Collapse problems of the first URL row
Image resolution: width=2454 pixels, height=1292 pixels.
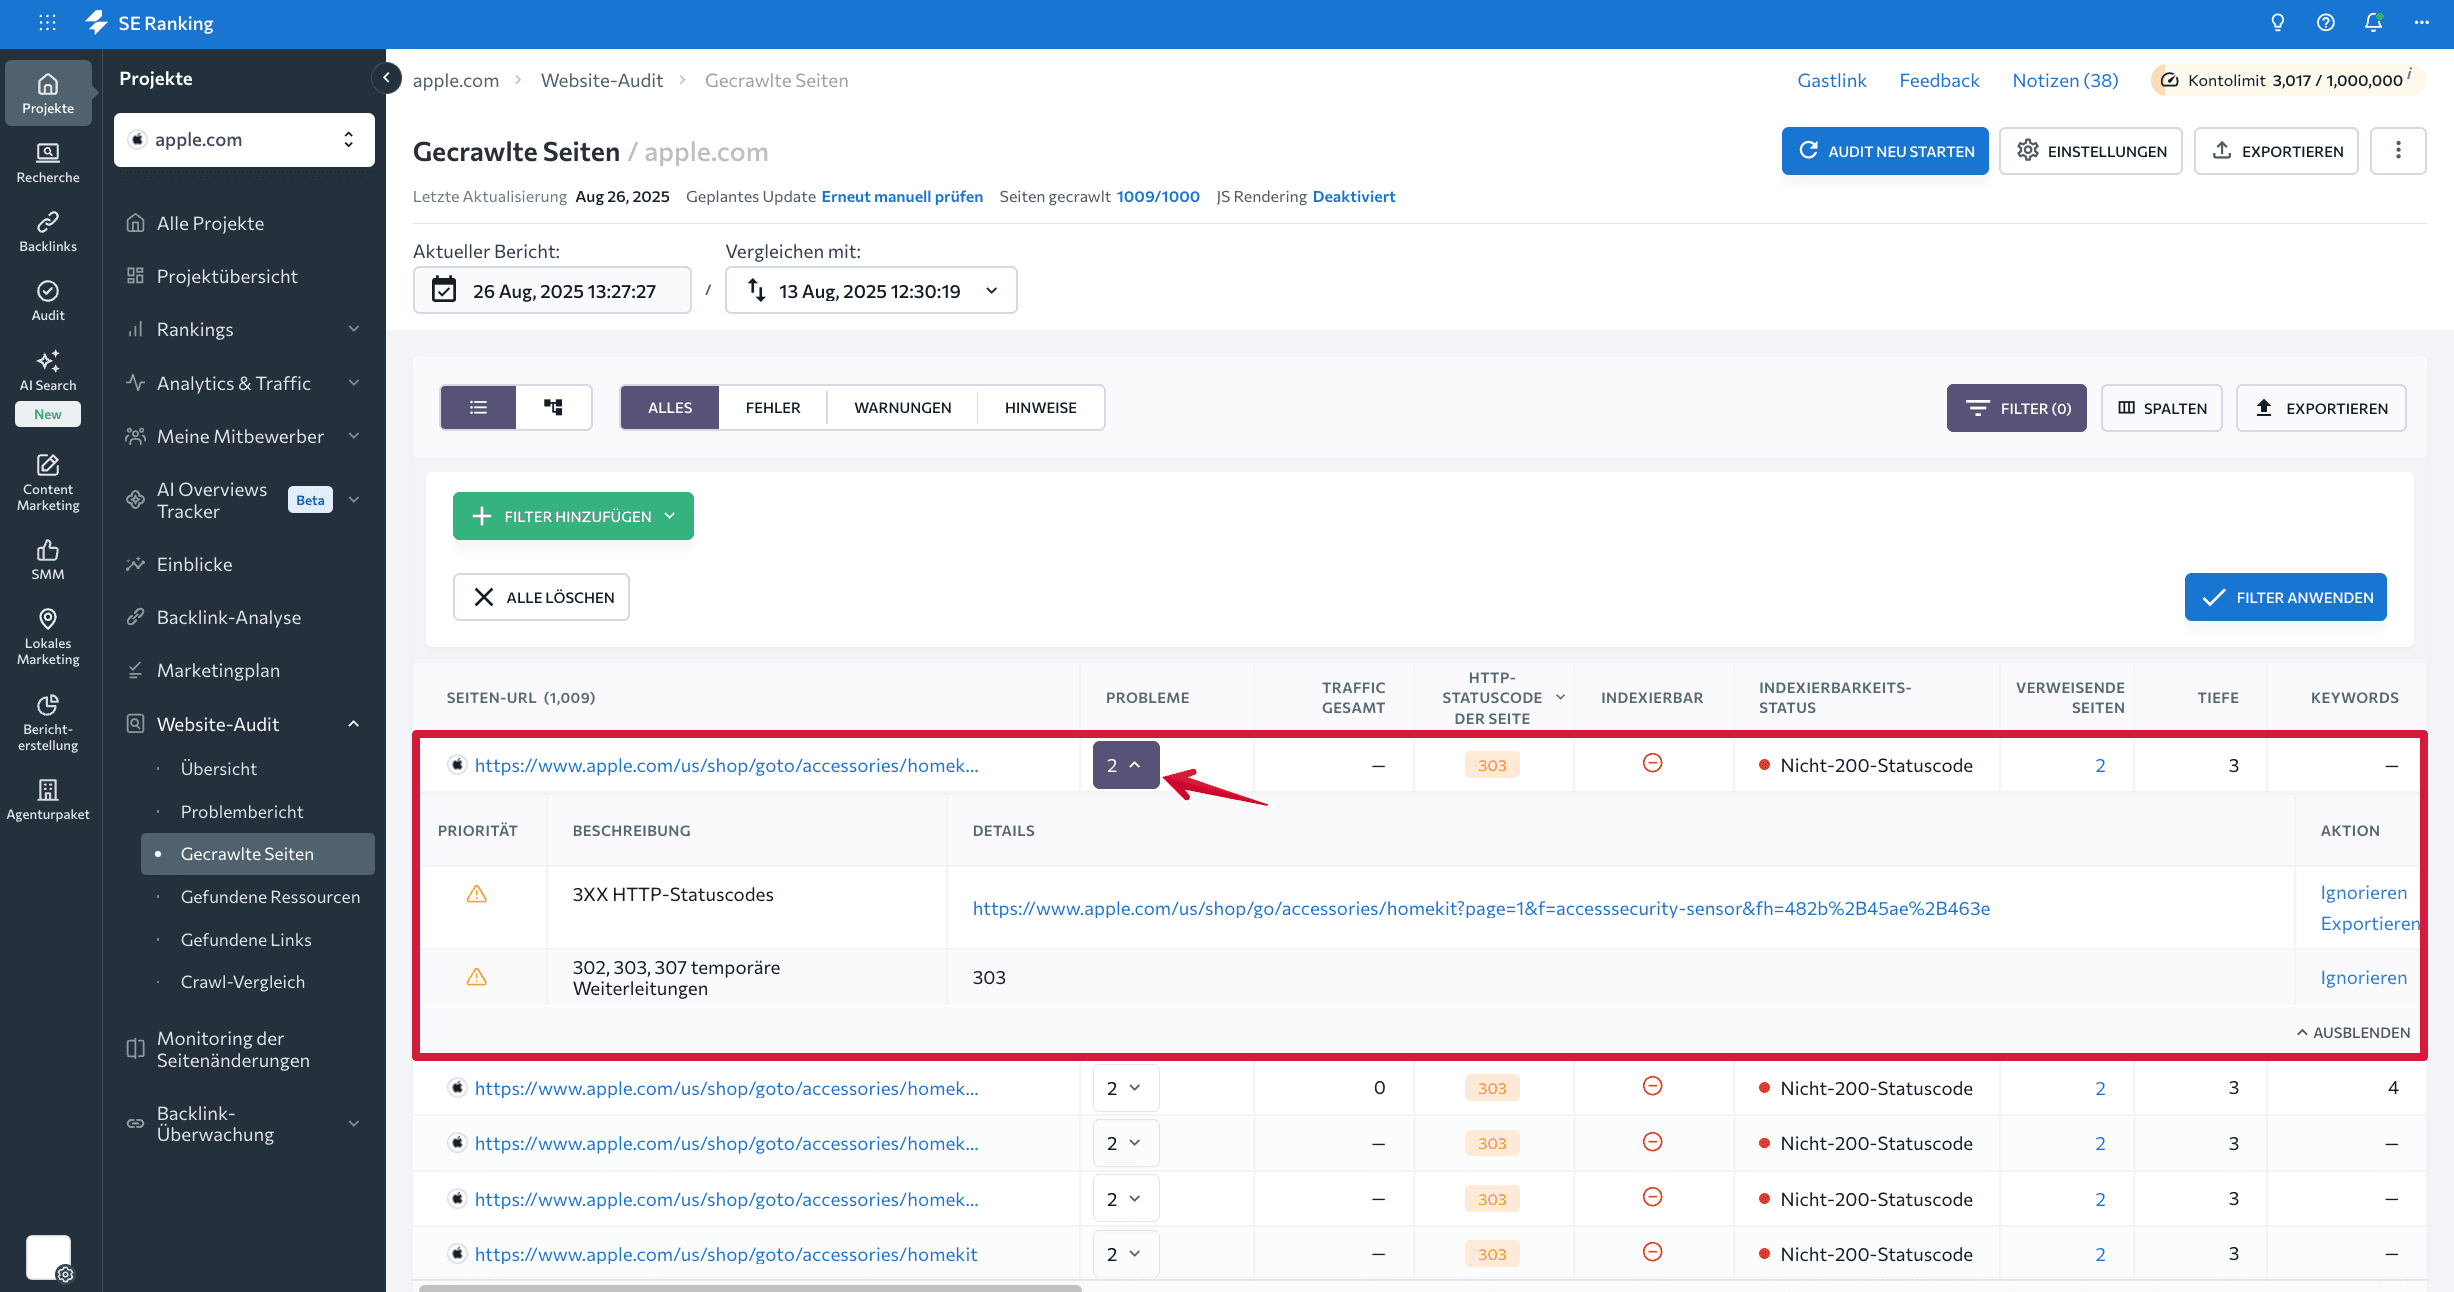(1126, 765)
